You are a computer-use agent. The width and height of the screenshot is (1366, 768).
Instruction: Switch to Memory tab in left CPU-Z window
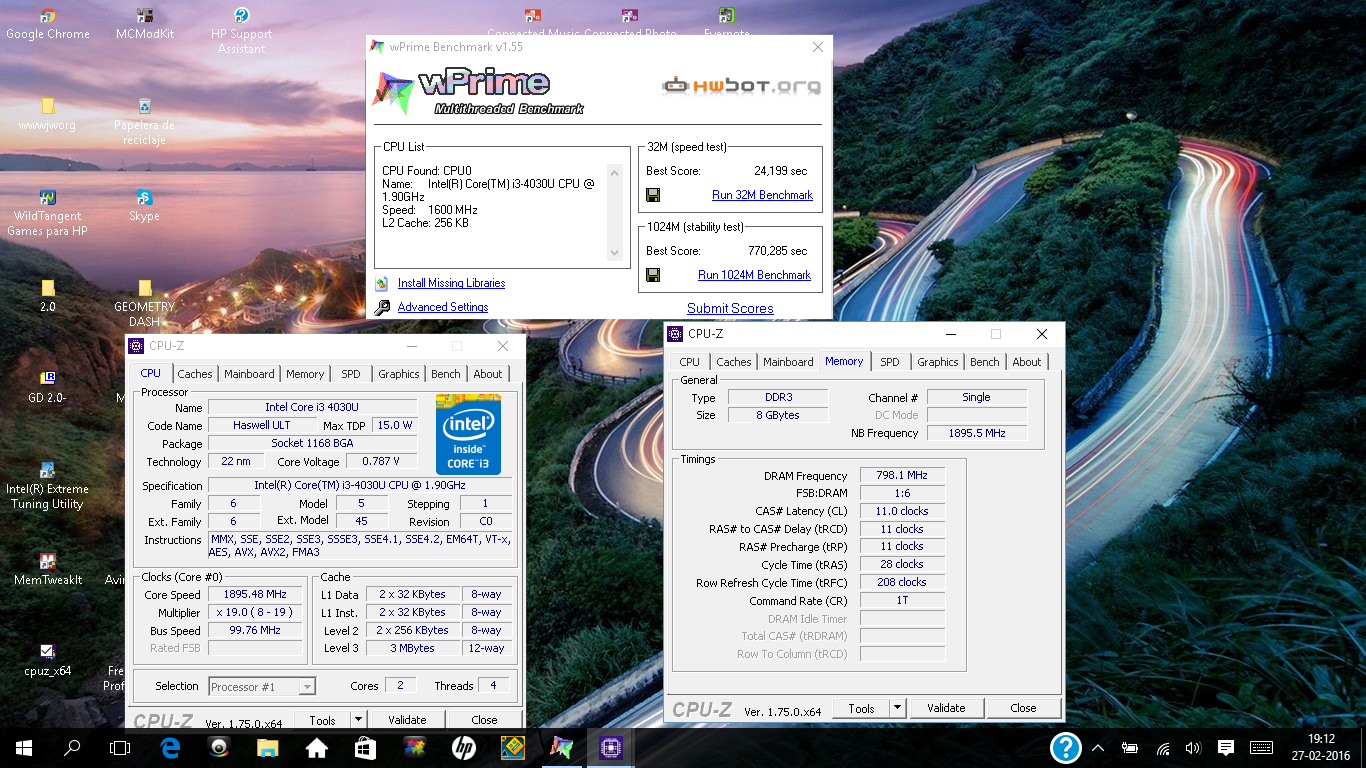305,374
